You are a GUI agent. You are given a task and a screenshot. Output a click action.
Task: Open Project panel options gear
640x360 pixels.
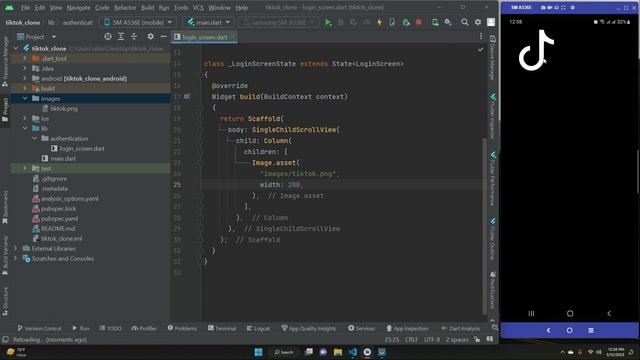click(x=150, y=37)
